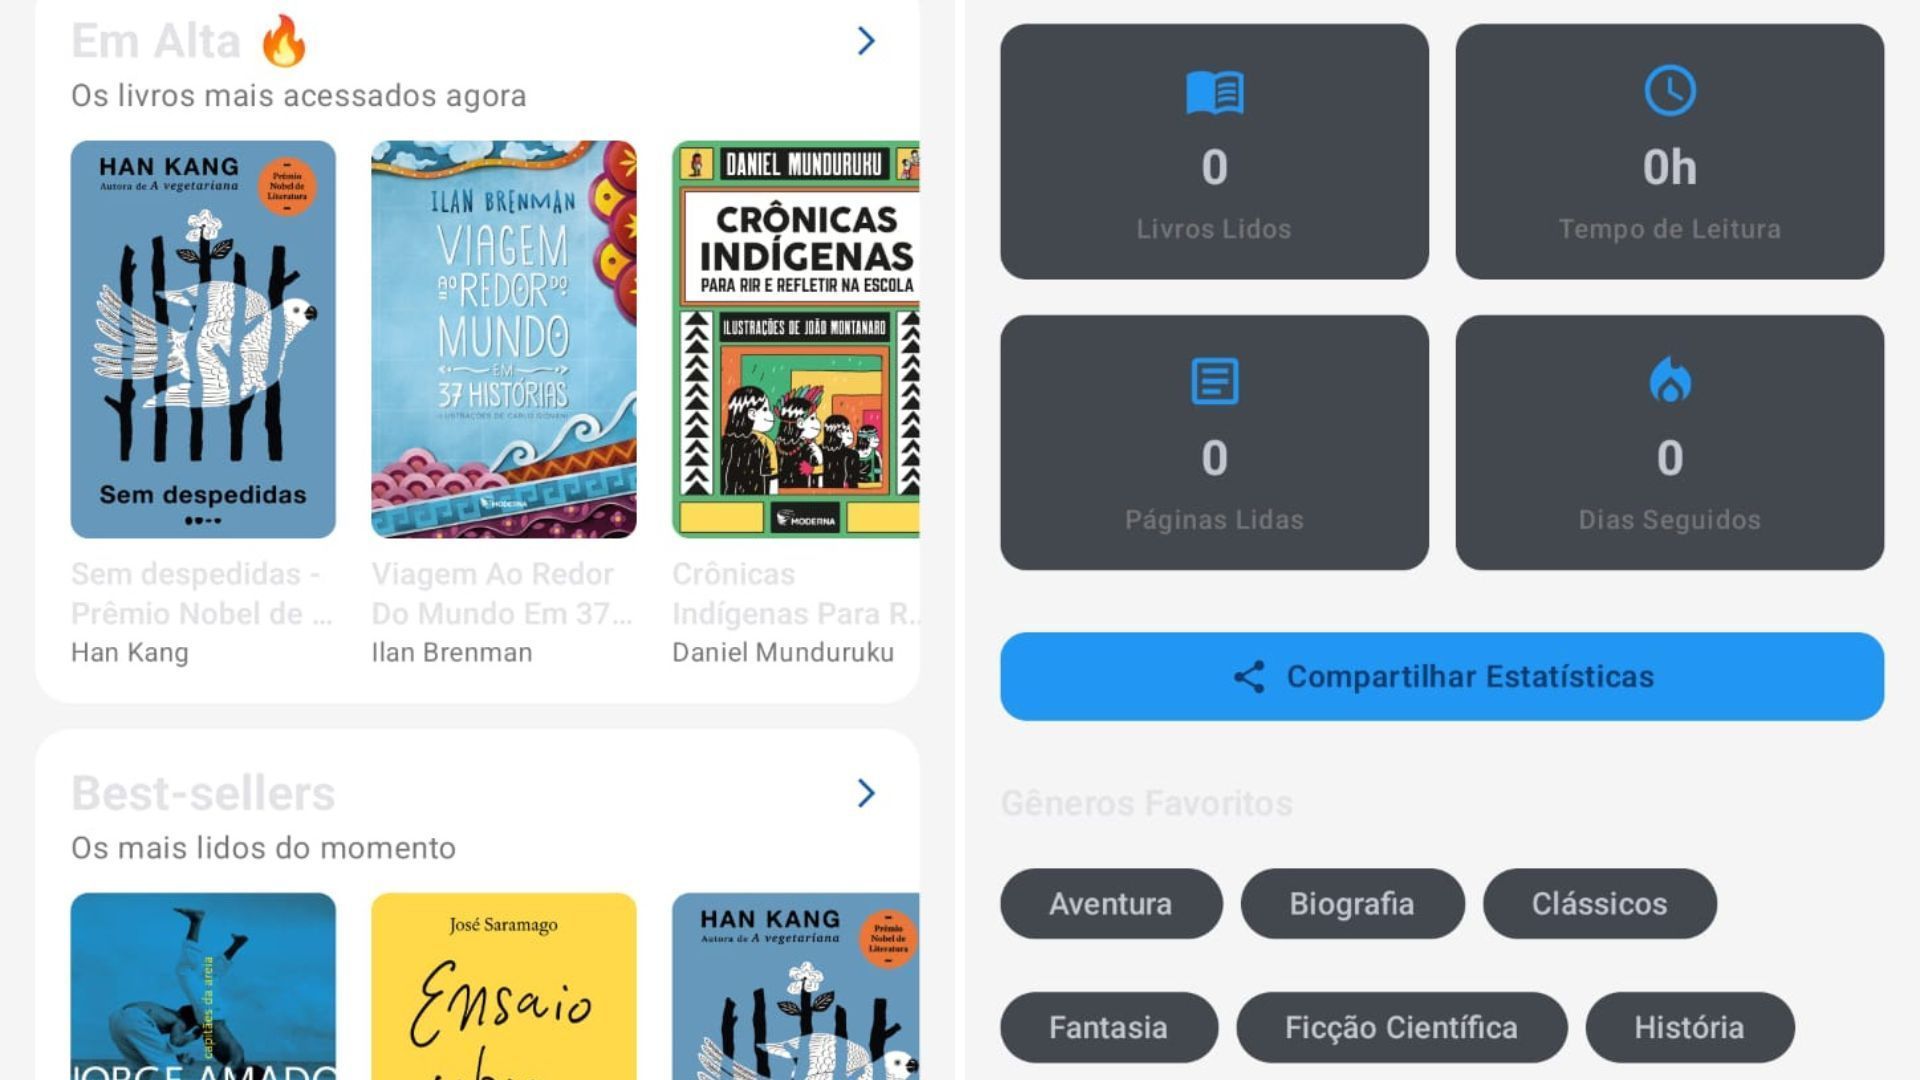Open Crônicas Indígenas book cover
The image size is (1920, 1080).
(x=796, y=339)
